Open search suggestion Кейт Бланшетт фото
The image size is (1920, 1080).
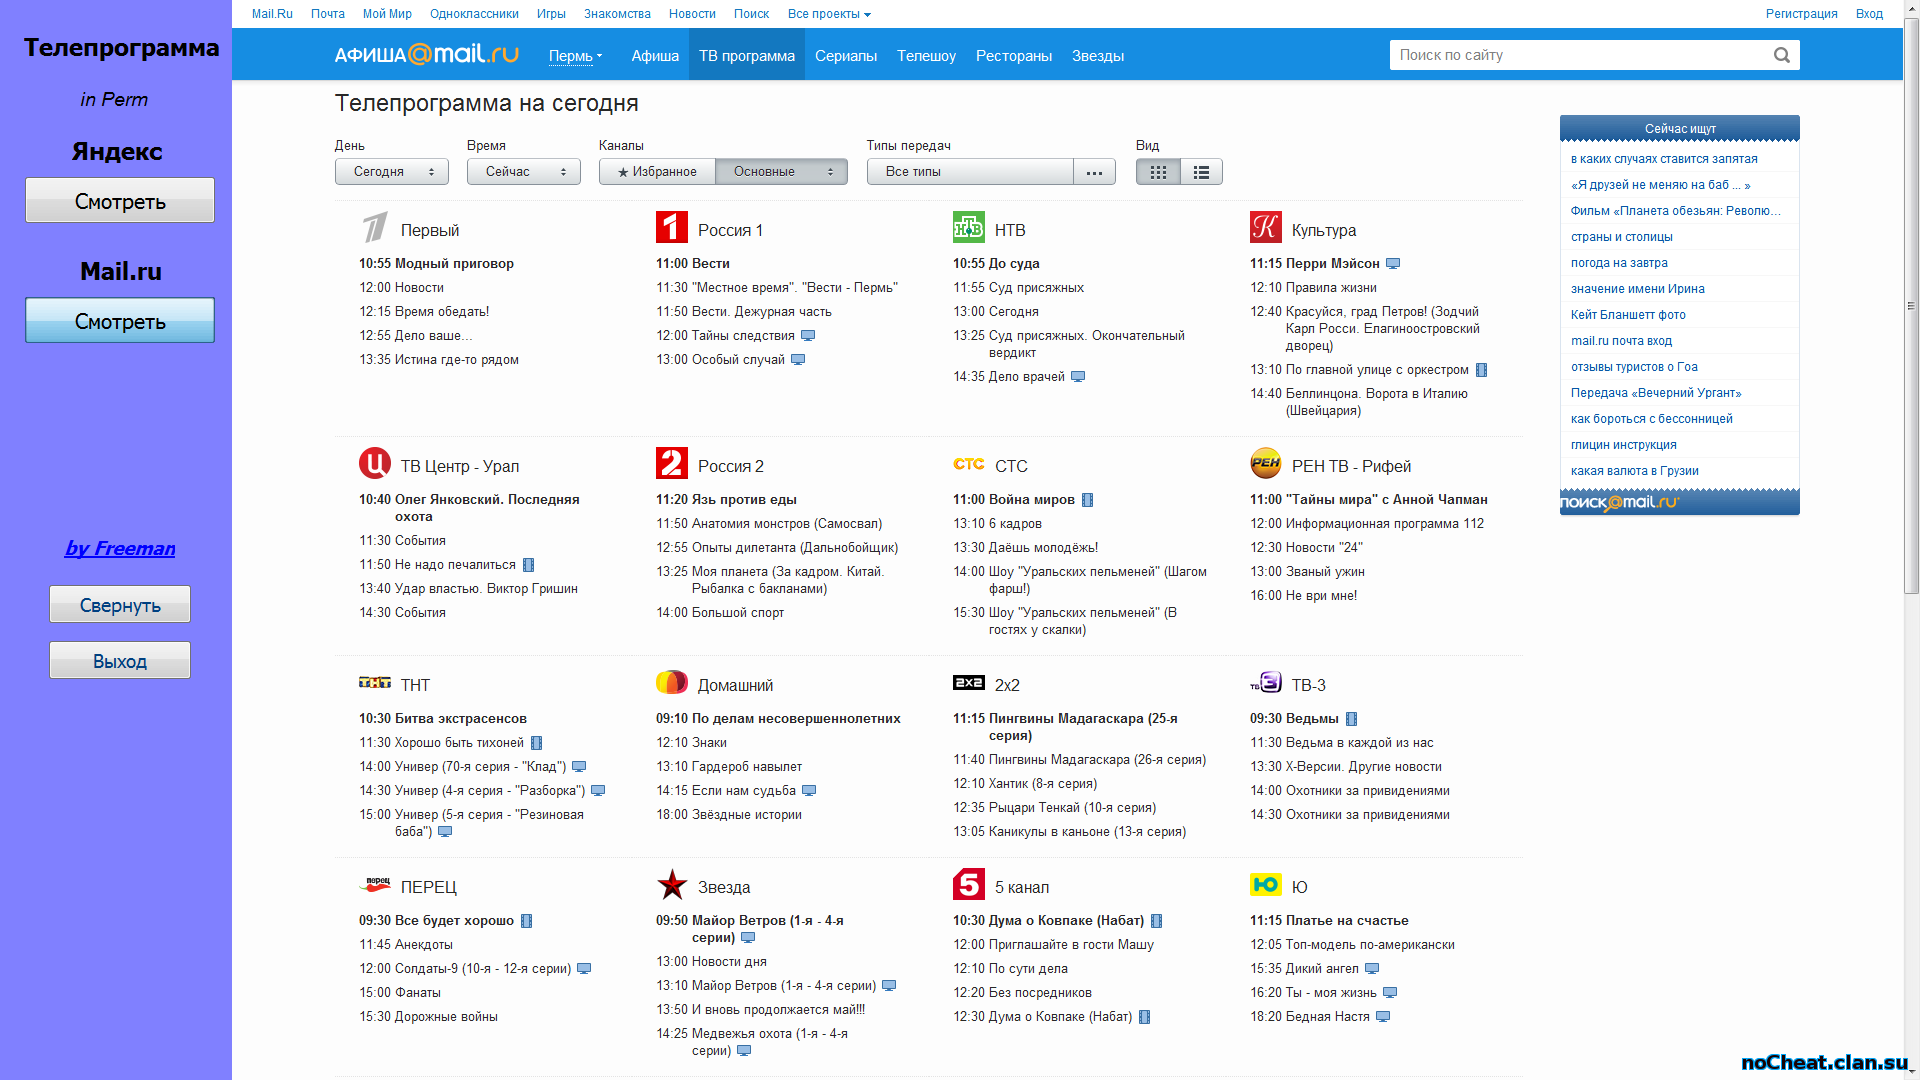point(1628,315)
